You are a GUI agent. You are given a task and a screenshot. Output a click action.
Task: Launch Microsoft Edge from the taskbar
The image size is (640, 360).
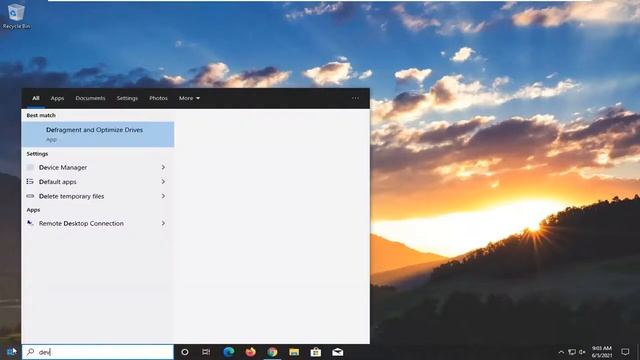[229, 352]
